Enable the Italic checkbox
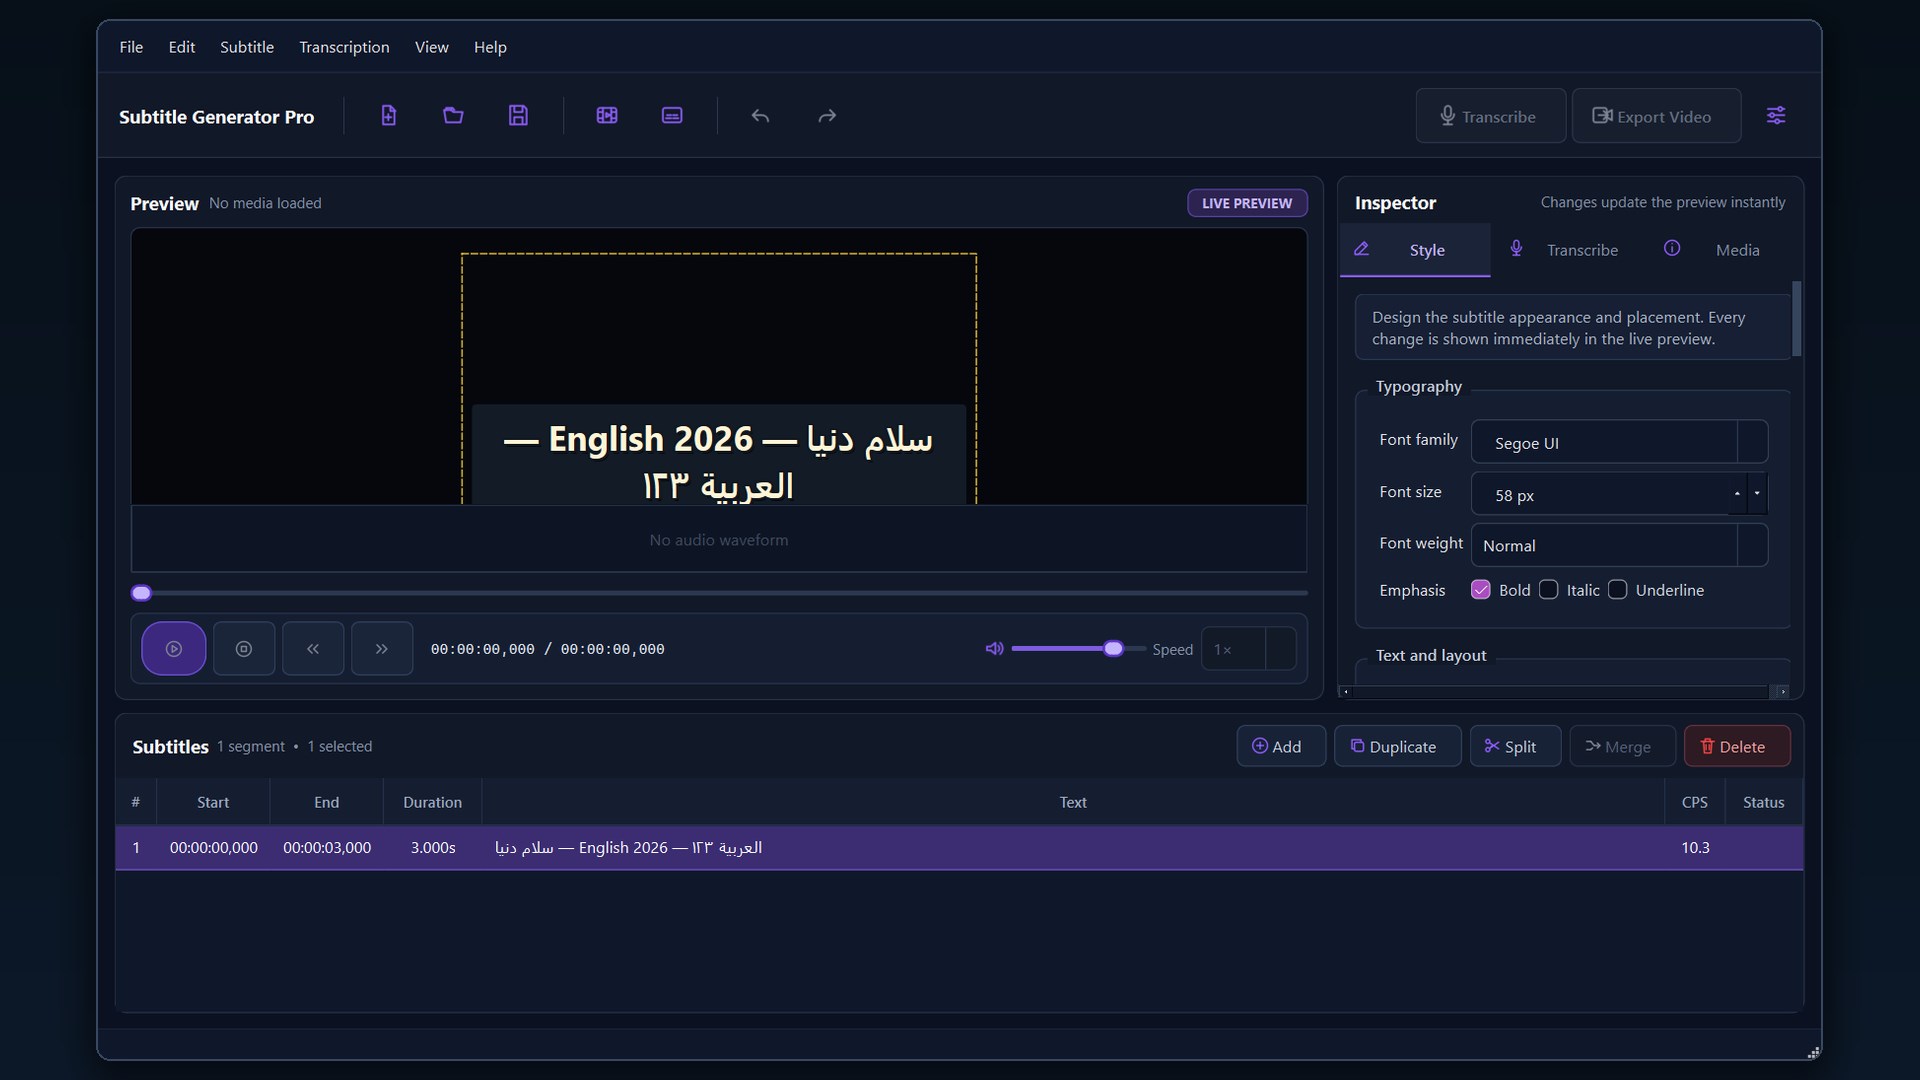The image size is (1920, 1080). click(1548, 590)
